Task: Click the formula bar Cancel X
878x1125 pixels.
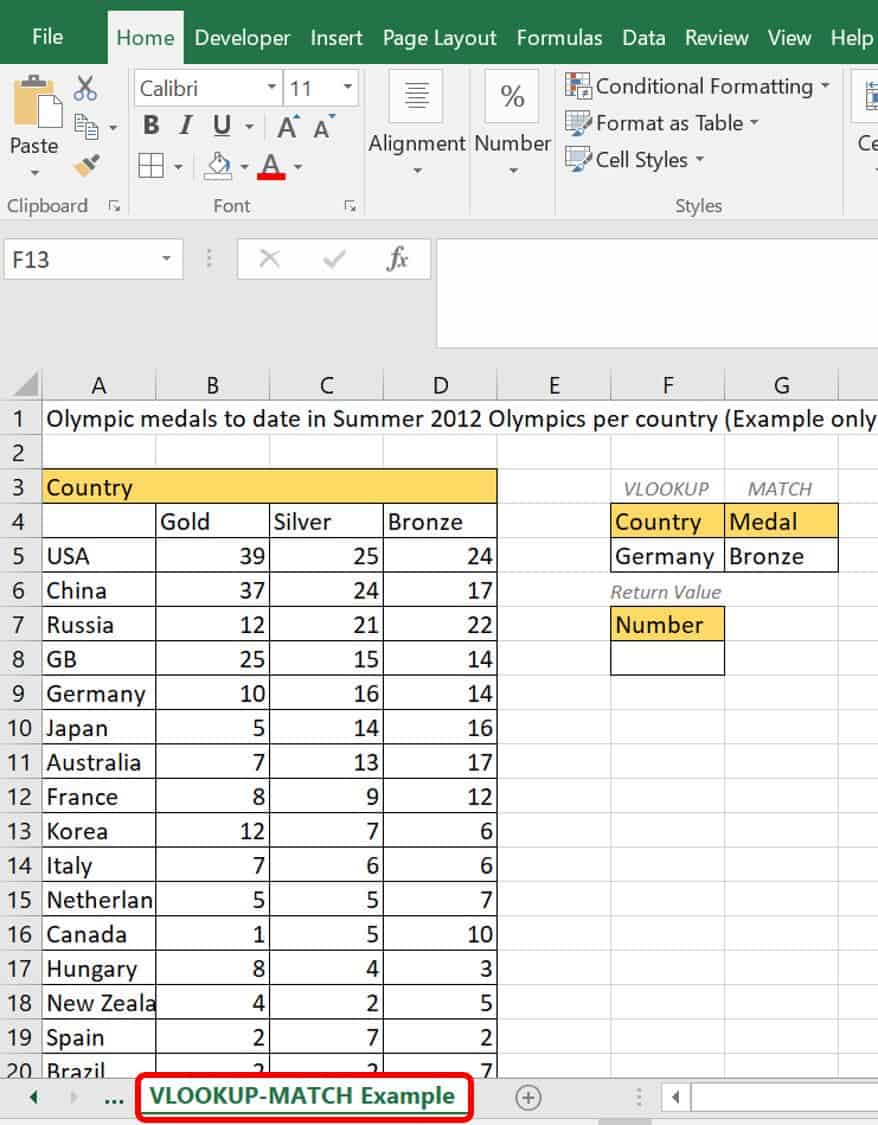Action: (269, 258)
